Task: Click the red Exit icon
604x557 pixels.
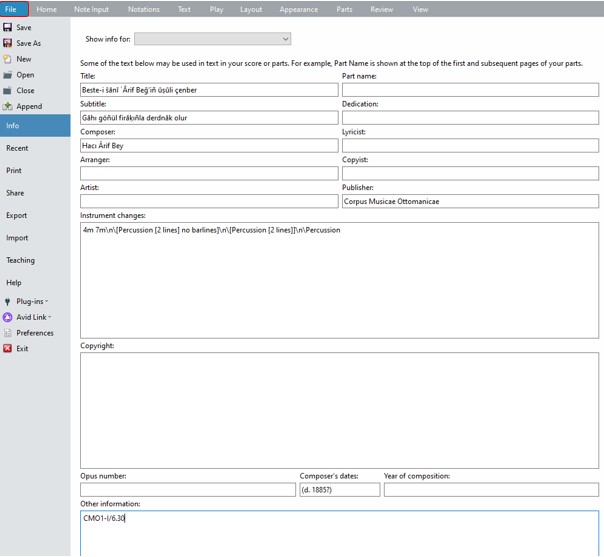Action: pos(8,349)
